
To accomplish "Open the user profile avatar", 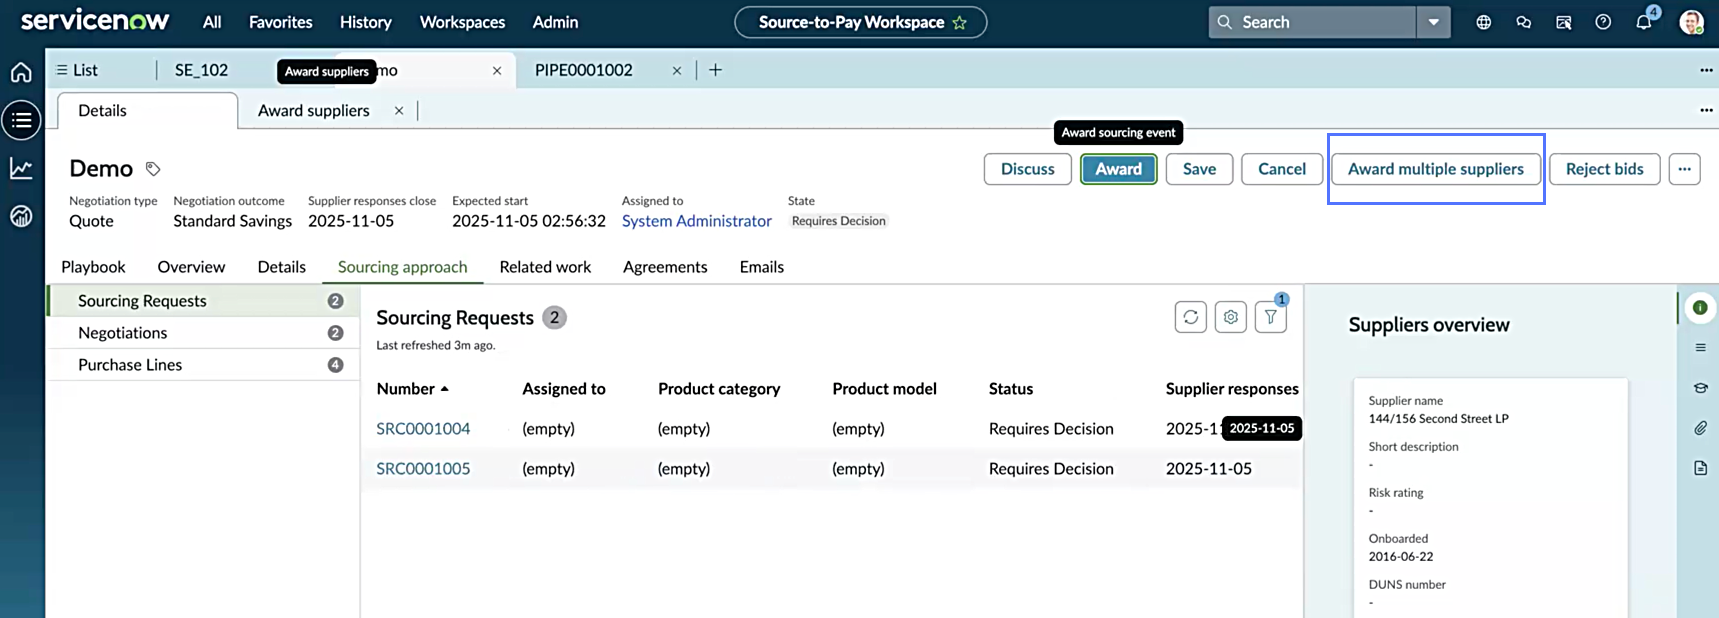I will tap(1691, 22).
